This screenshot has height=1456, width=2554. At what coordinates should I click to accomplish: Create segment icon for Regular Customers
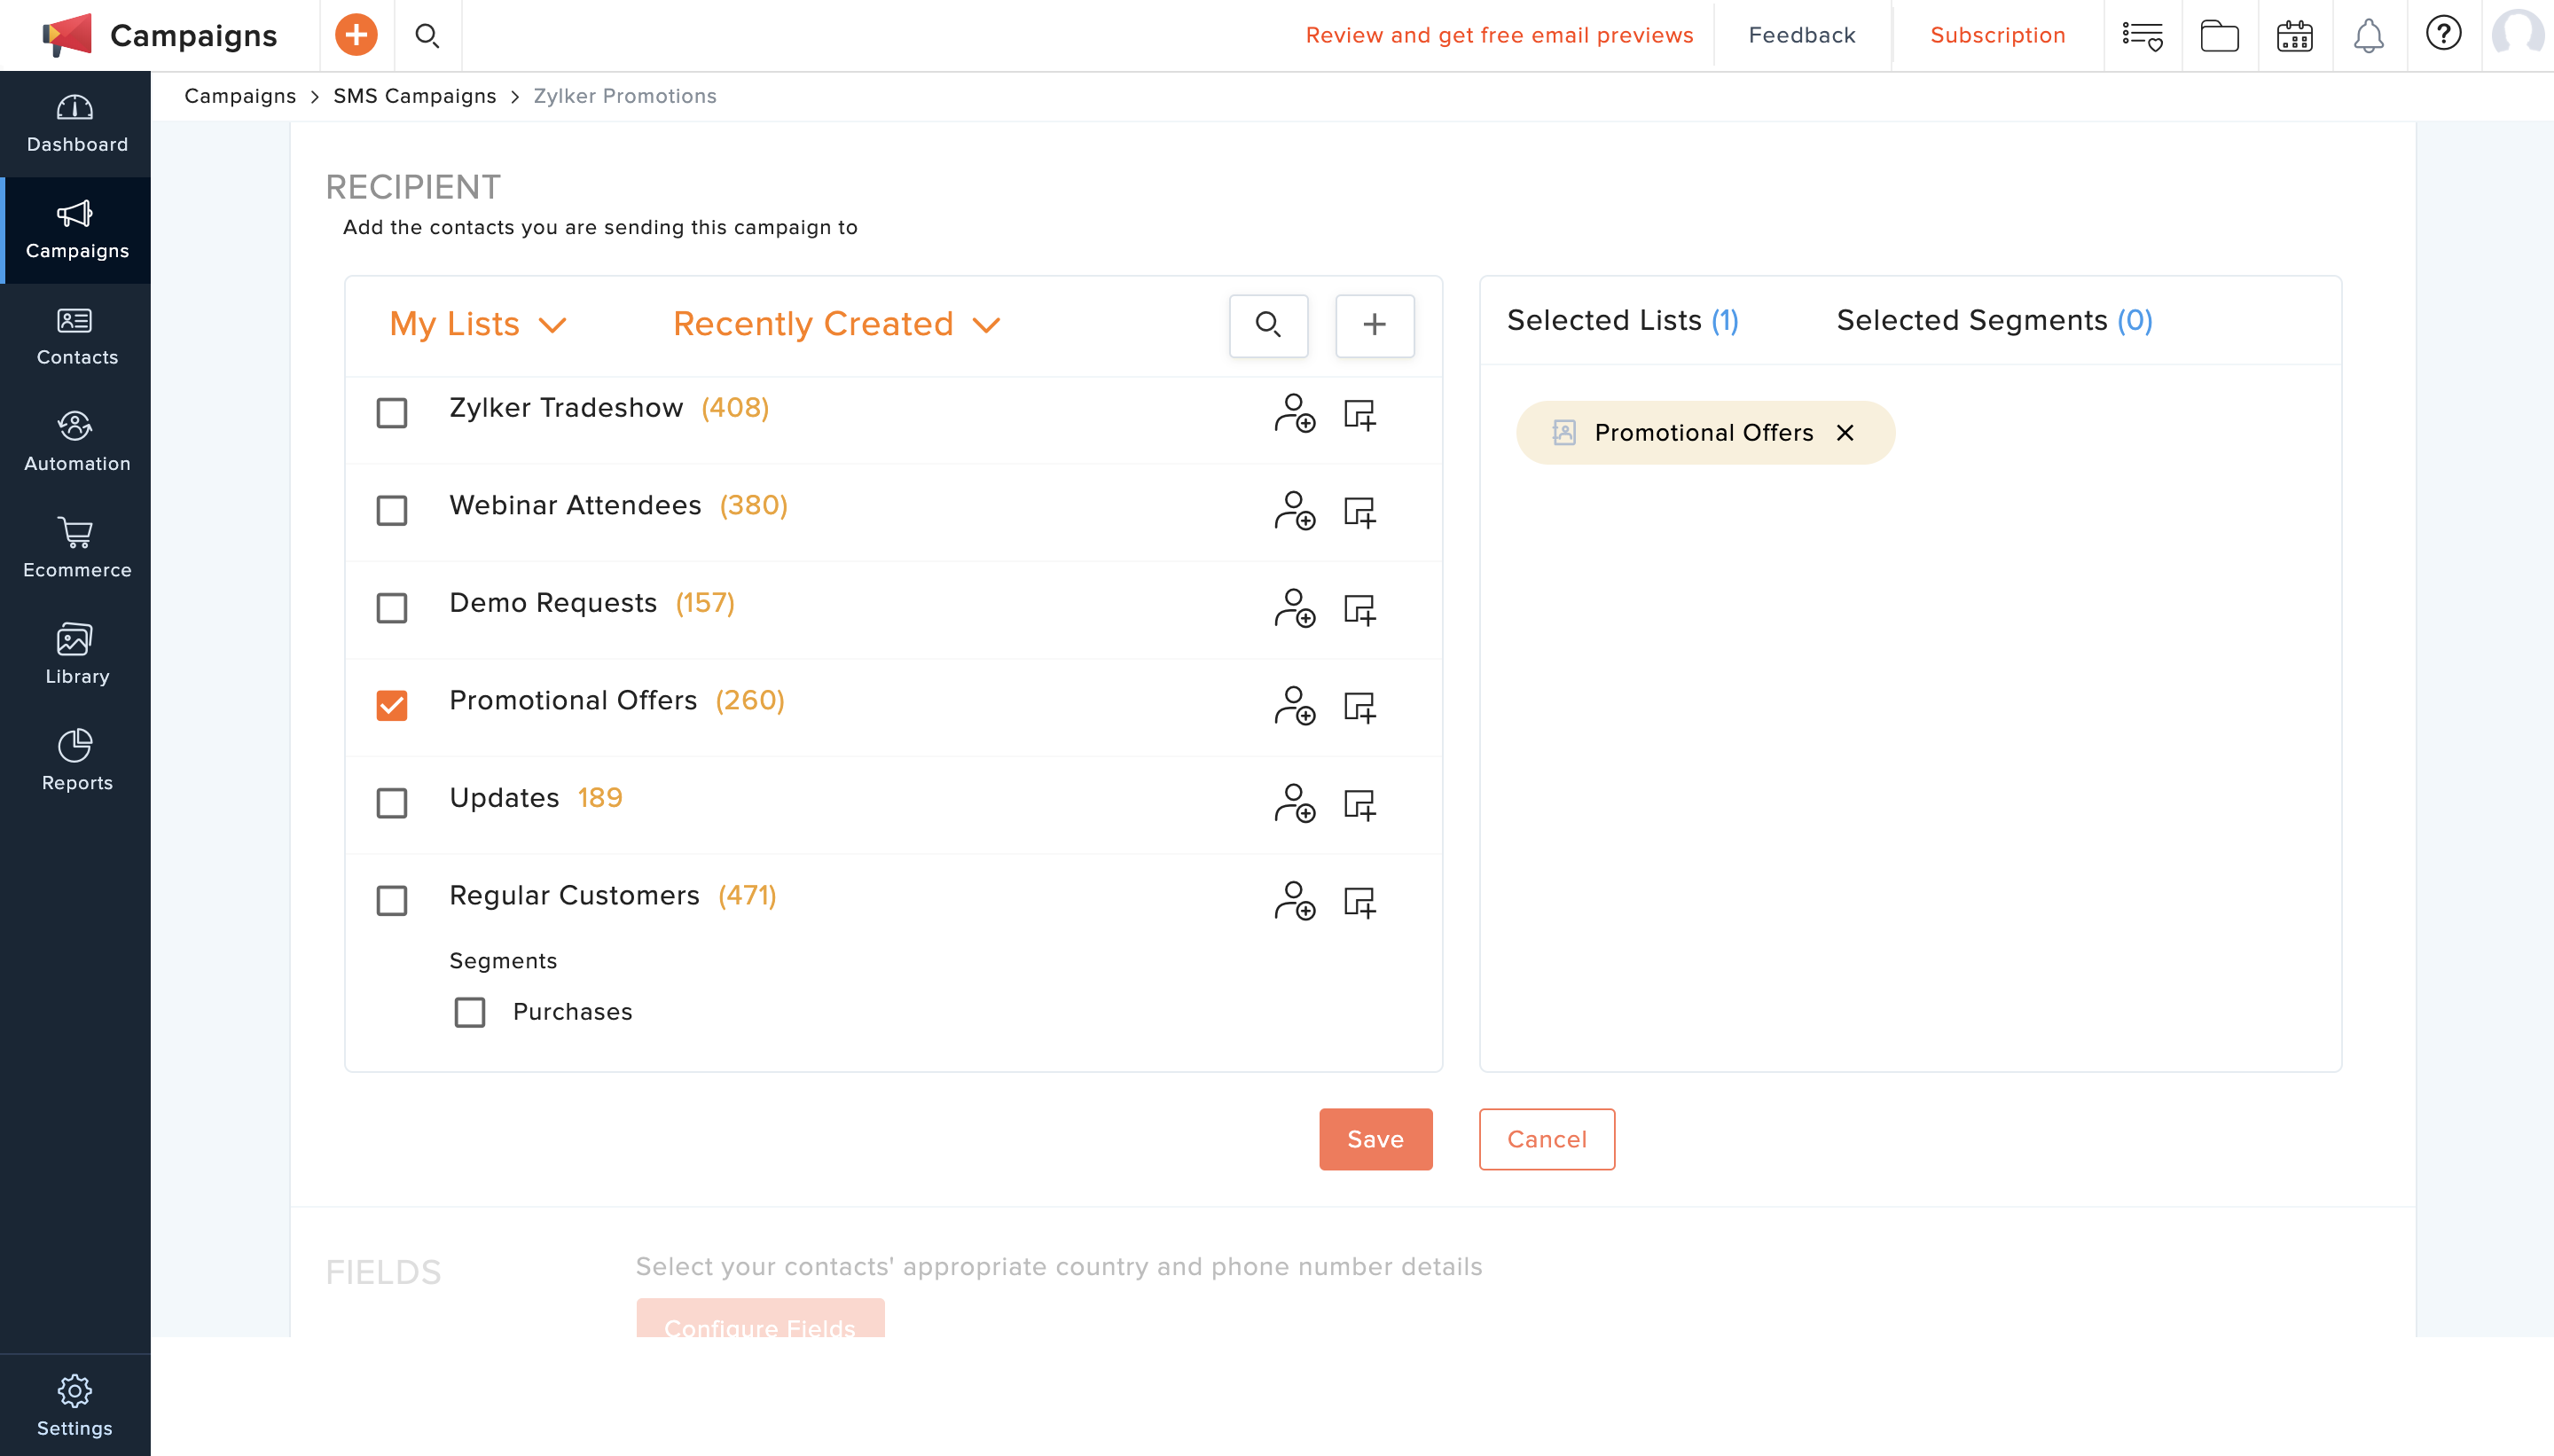coord(1360,902)
